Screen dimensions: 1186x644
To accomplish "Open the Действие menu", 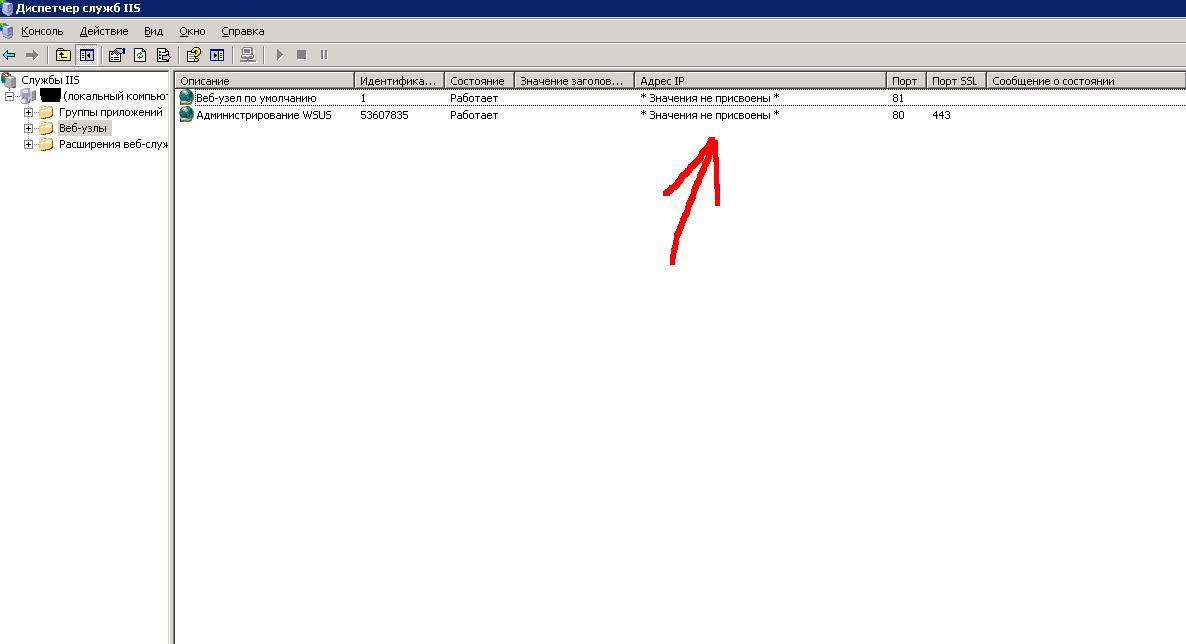I will pos(104,31).
